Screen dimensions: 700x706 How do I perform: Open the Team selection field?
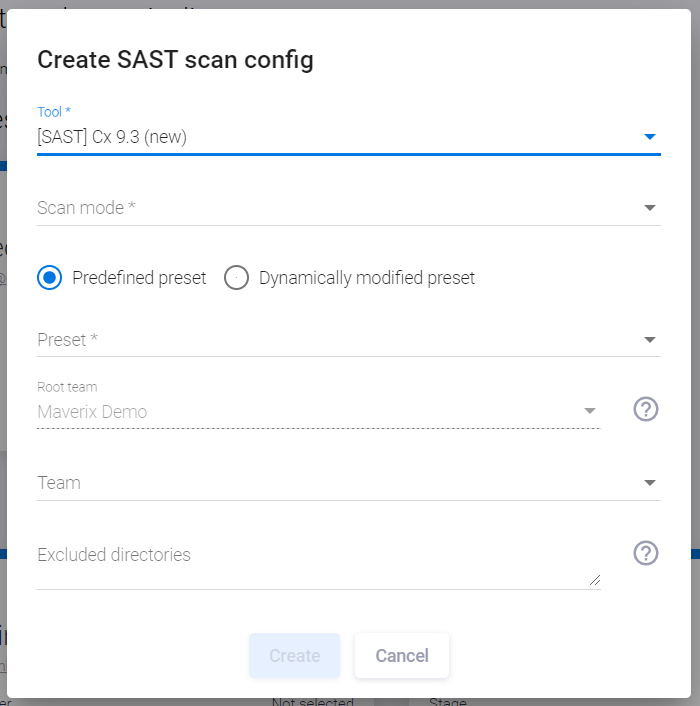click(349, 483)
